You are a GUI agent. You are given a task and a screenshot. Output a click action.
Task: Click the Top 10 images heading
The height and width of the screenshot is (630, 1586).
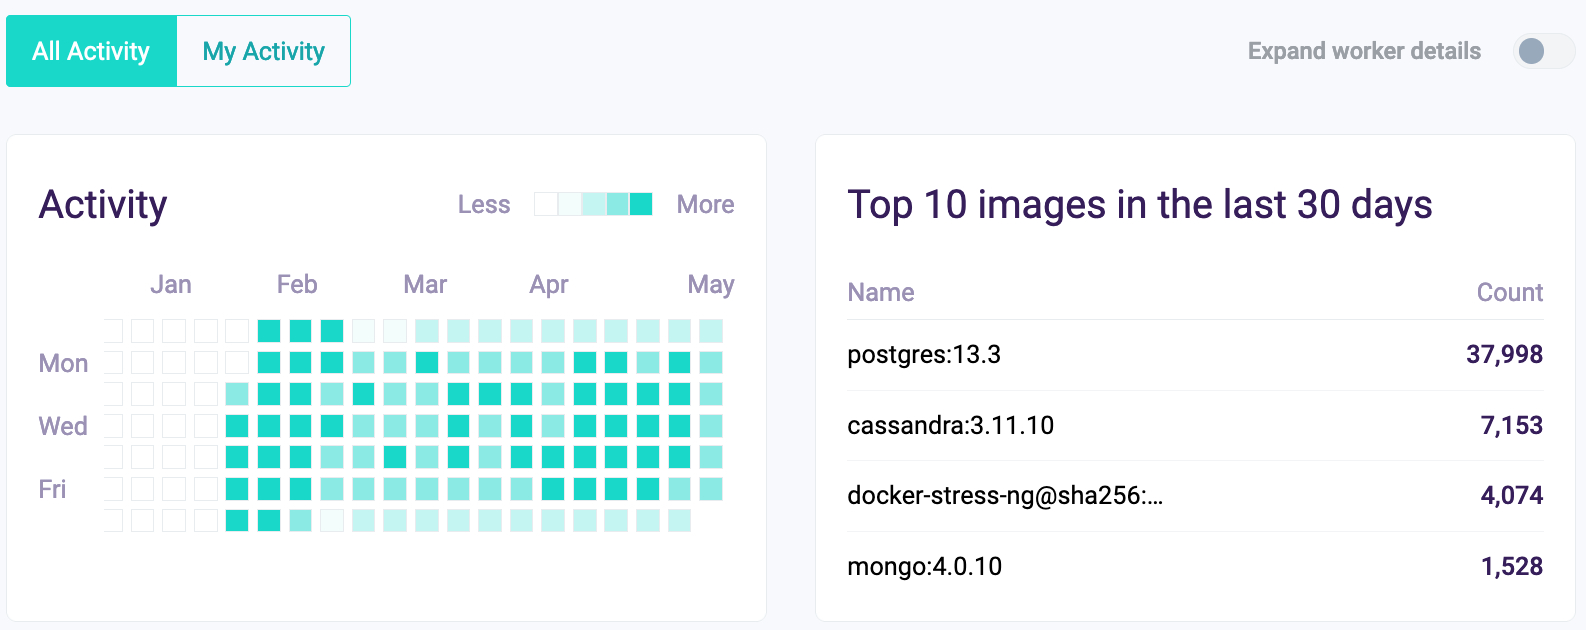point(1140,204)
